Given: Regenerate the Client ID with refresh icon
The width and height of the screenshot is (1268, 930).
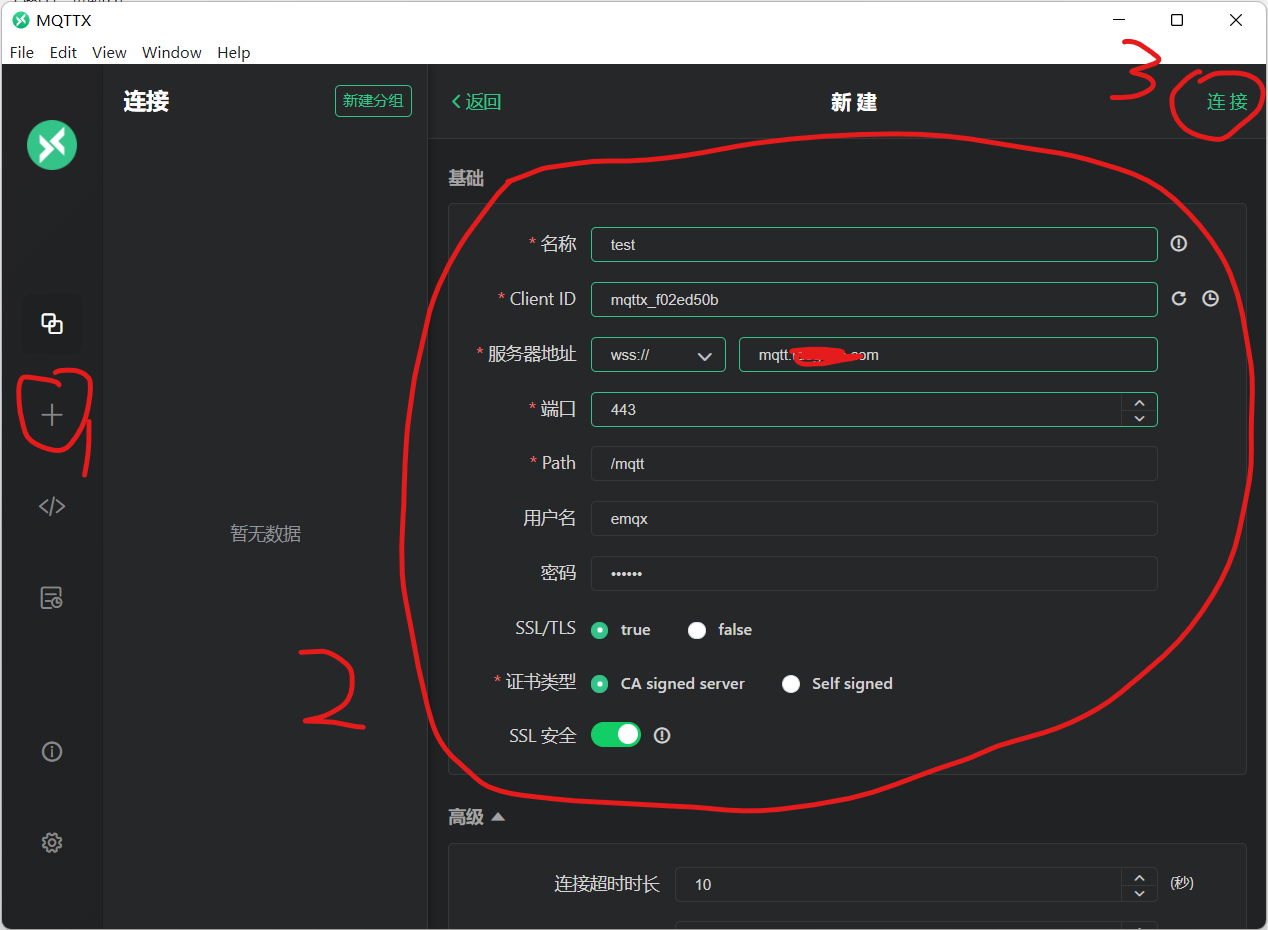Looking at the screenshot, I should 1179,299.
